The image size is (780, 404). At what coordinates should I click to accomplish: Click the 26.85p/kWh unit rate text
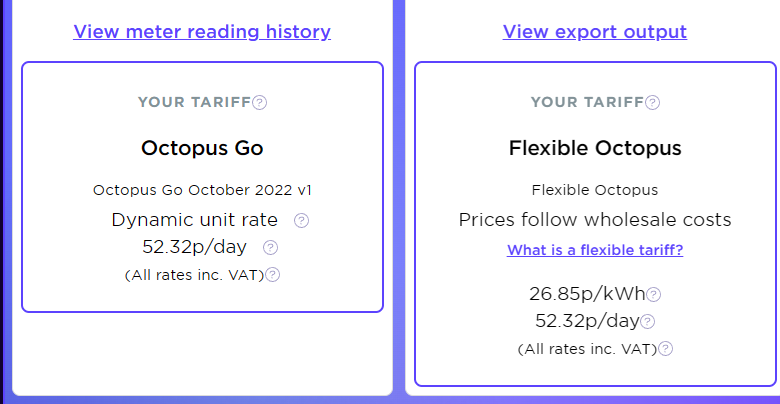point(587,294)
